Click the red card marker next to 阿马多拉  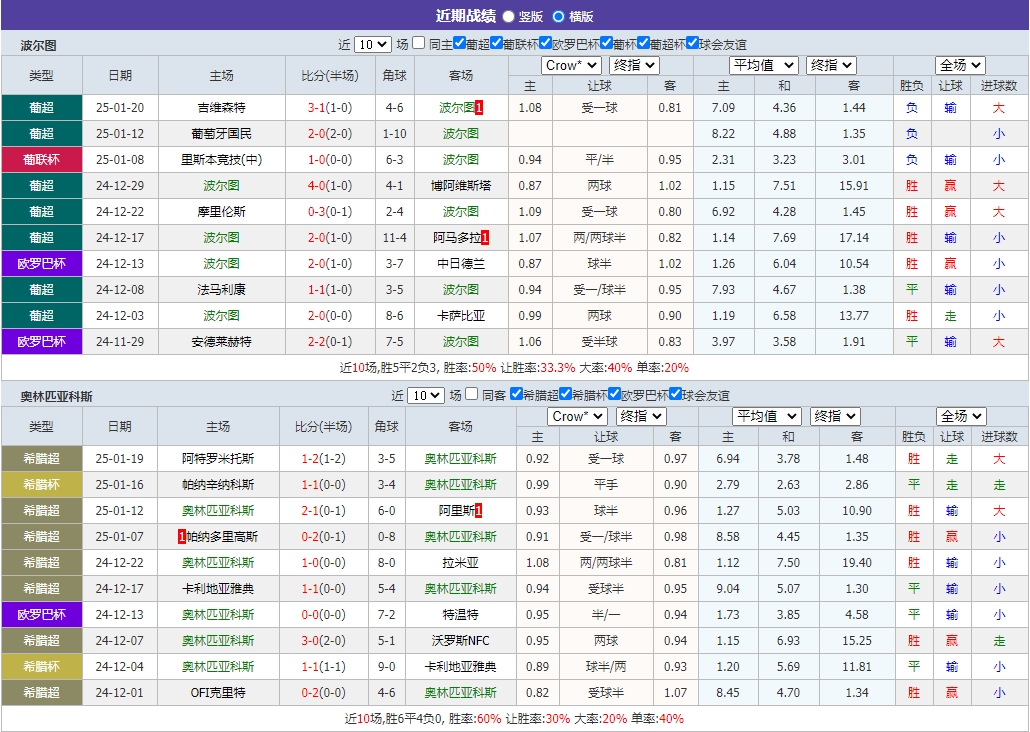coord(486,237)
